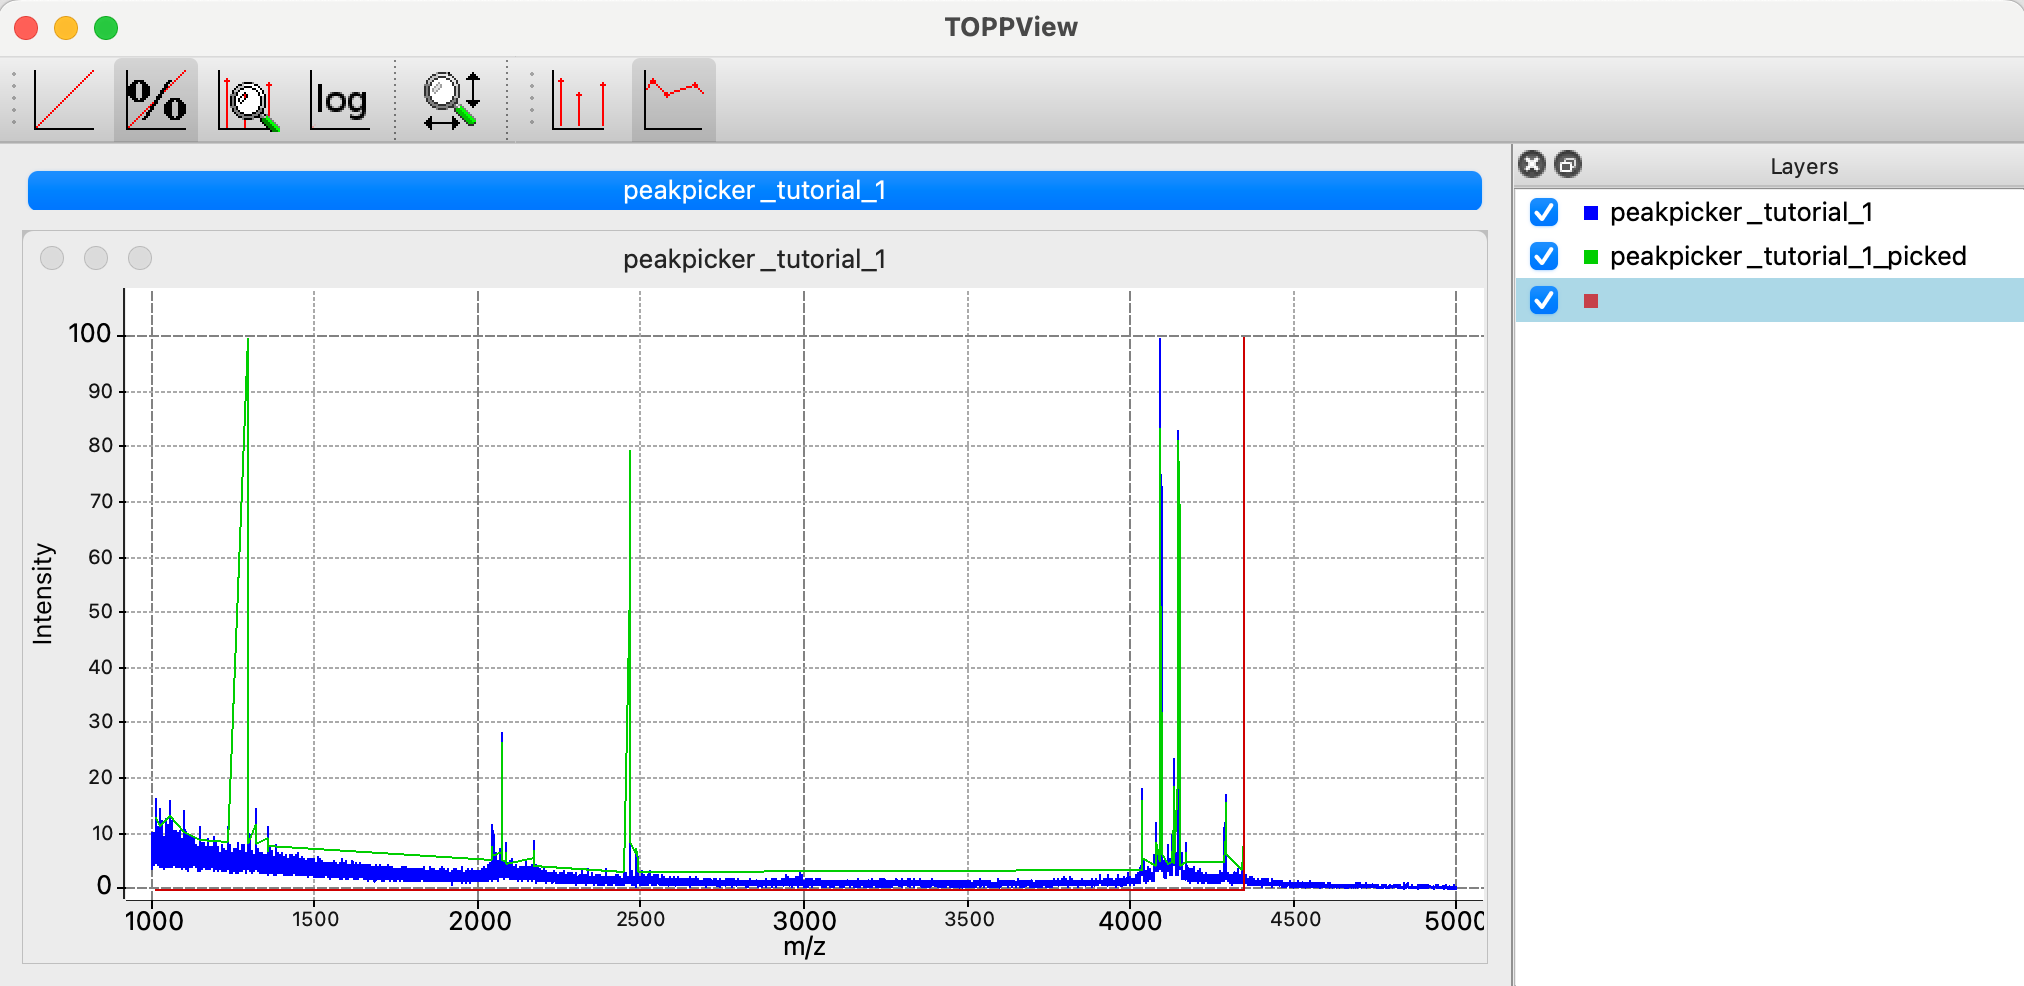This screenshot has height=986, width=2024.
Task: Select peakpicker_tutorial_1 layer entry
Action: click(1770, 212)
